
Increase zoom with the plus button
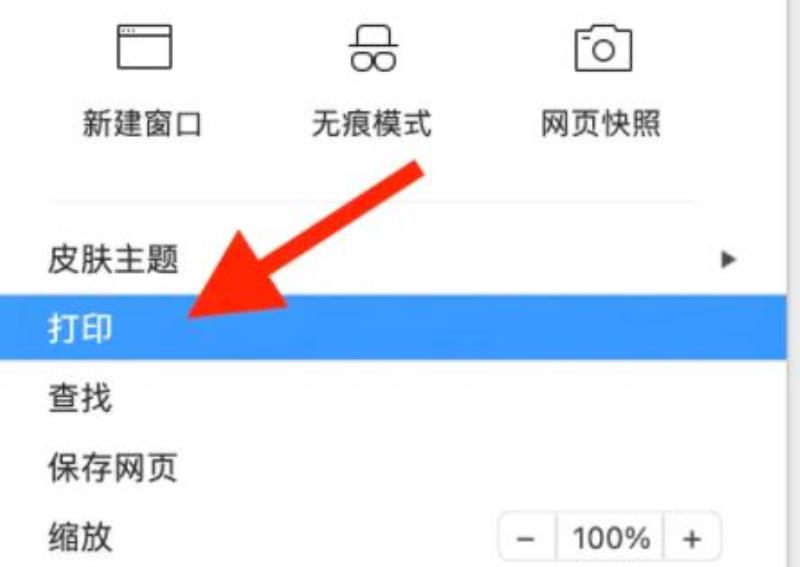[692, 538]
